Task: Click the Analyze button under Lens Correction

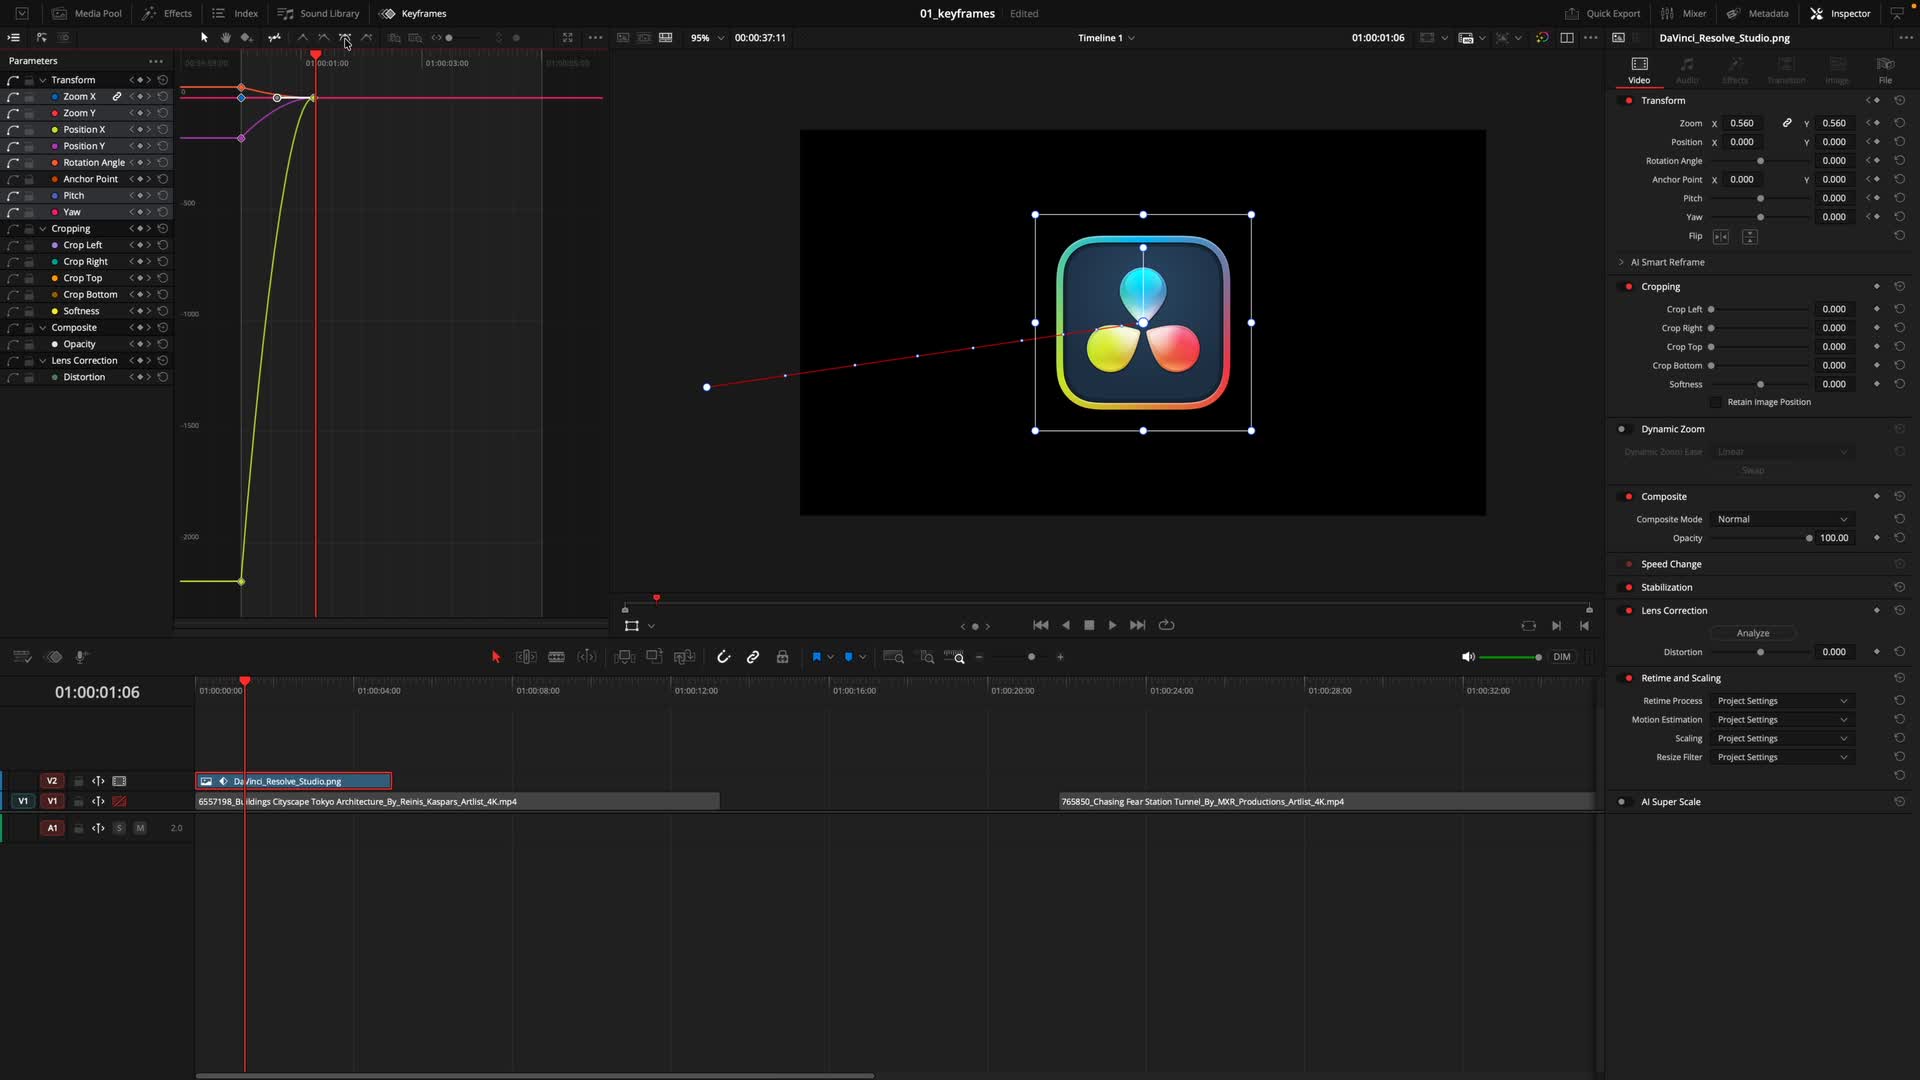Action: 1752,632
